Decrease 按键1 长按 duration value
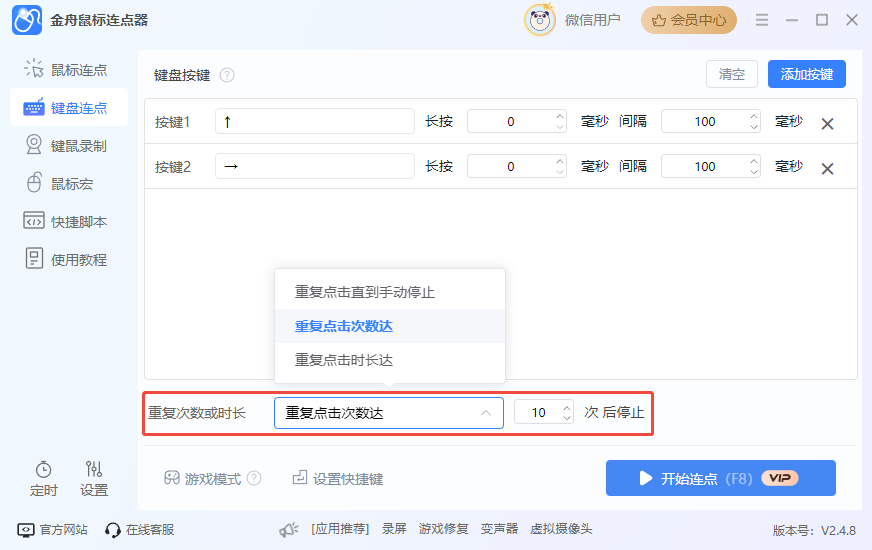The width and height of the screenshot is (872, 550). (x=560, y=127)
